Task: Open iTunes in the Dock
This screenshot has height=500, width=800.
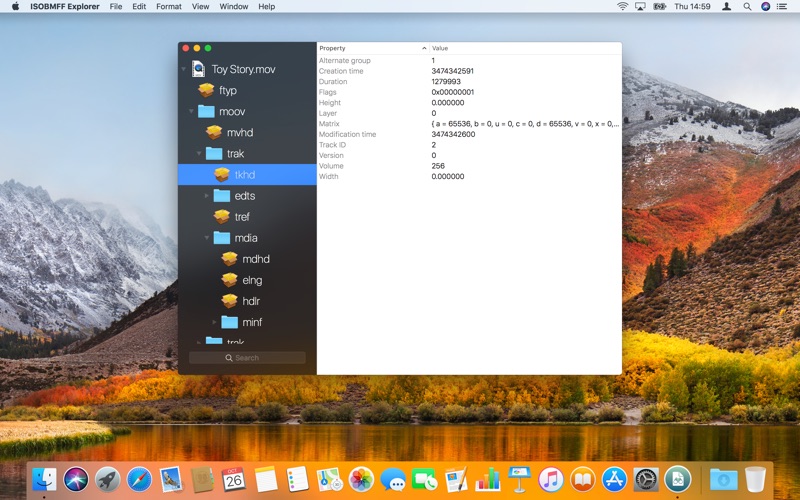Action: (x=551, y=480)
